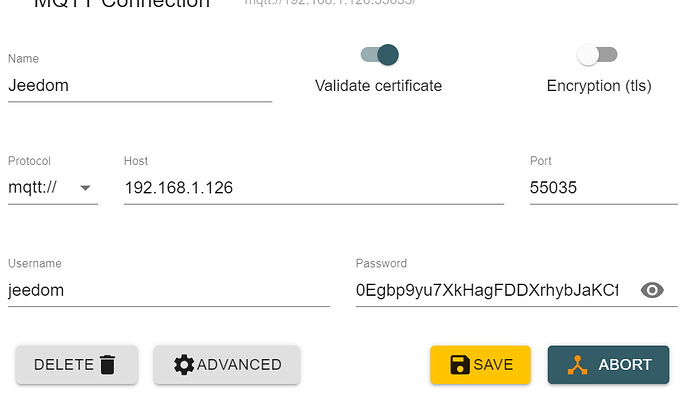Click the trash can icon on Delete

click(x=108, y=365)
